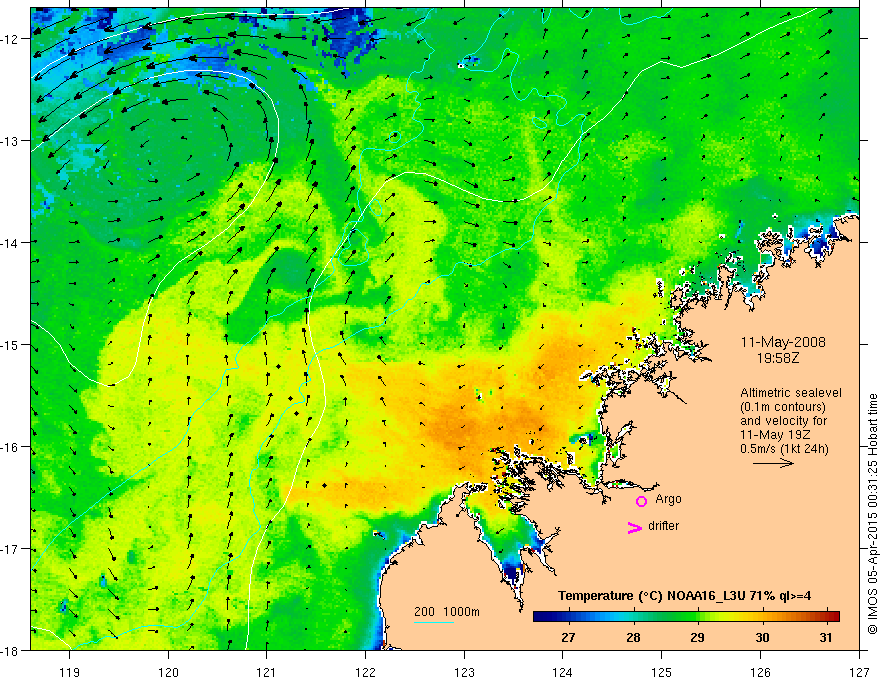Click longitude axis label 120
This screenshot has height=680, width=880.
(168, 672)
